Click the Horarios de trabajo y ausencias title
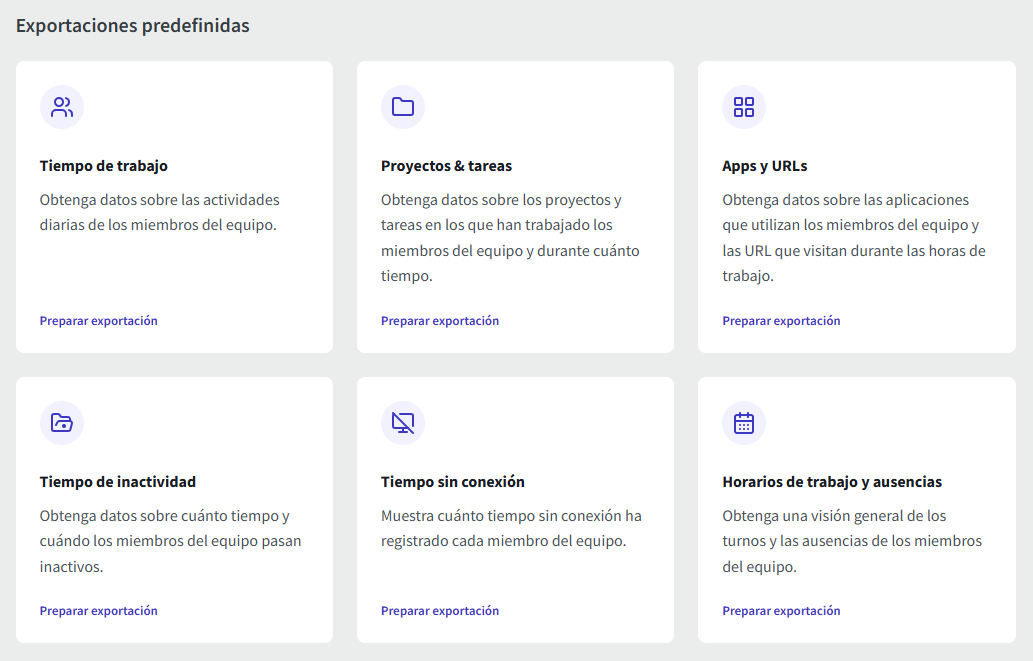This screenshot has width=1033, height=661. point(832,482)
